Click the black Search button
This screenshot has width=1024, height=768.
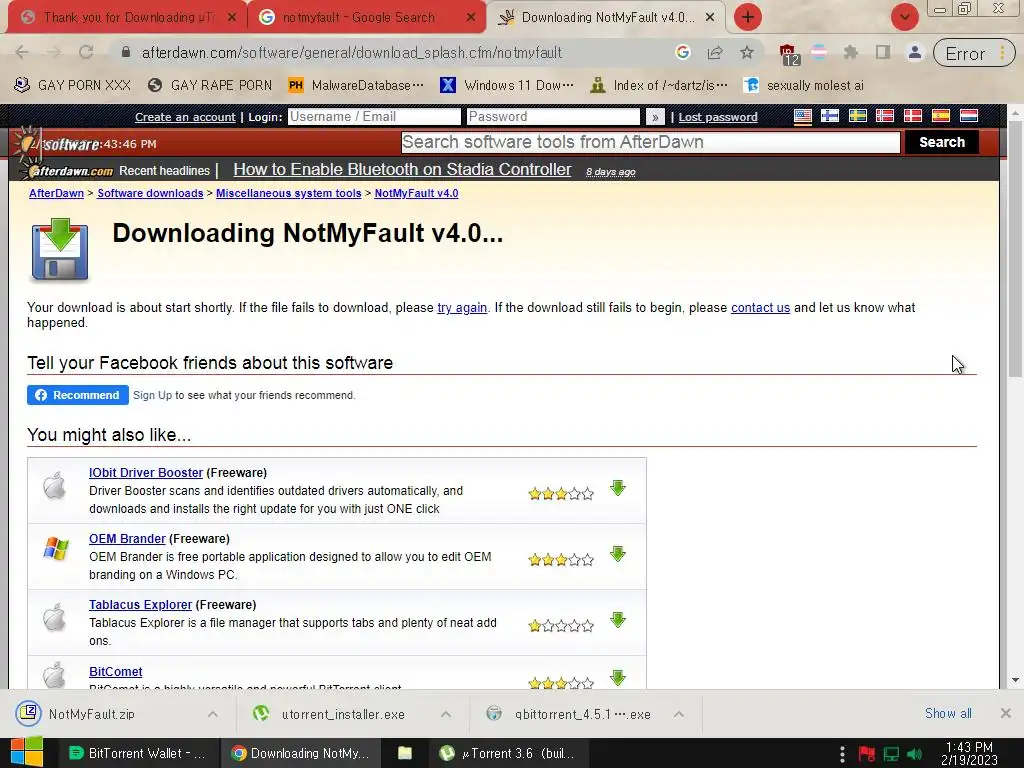click(x=942, y=142)
